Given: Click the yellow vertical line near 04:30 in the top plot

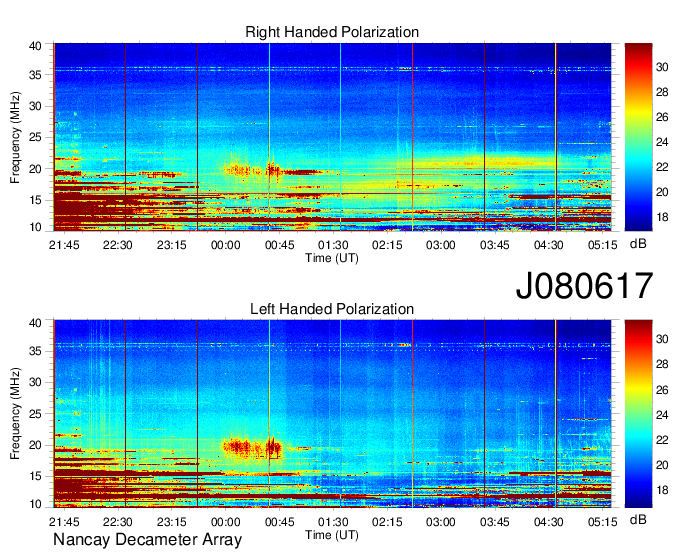Looking at the screenshot, I should coord(556,137).
